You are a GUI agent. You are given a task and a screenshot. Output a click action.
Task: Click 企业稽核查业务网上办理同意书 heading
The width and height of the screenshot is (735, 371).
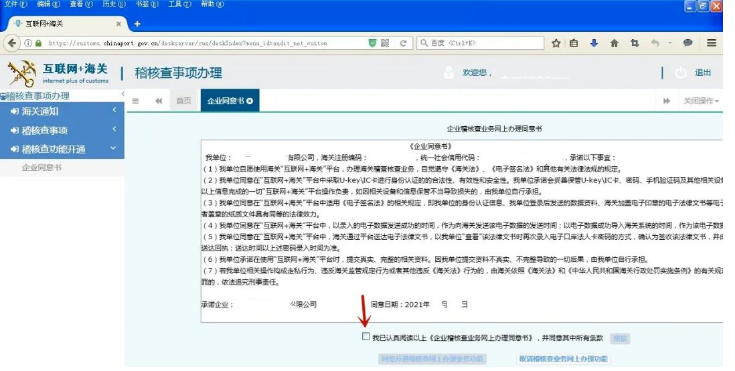495,129
